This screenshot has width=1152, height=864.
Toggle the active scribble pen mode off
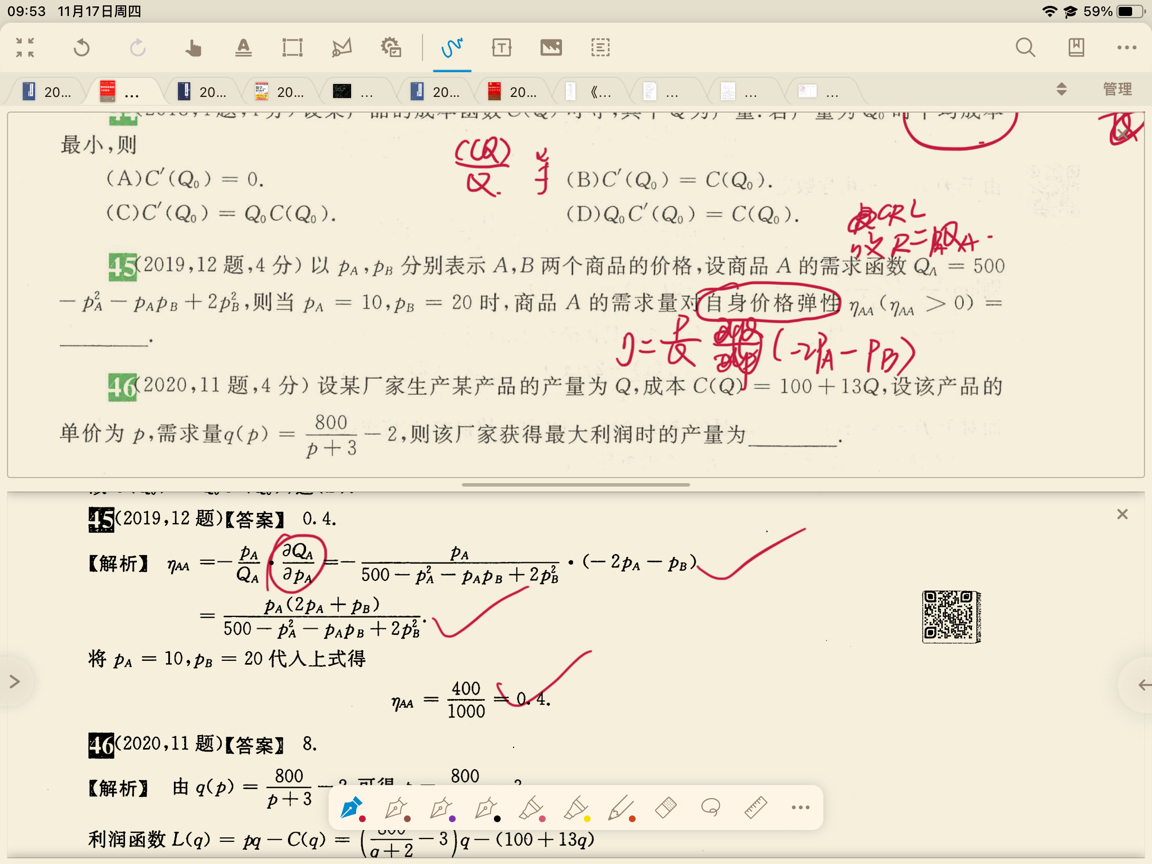(x=452, y=47)
